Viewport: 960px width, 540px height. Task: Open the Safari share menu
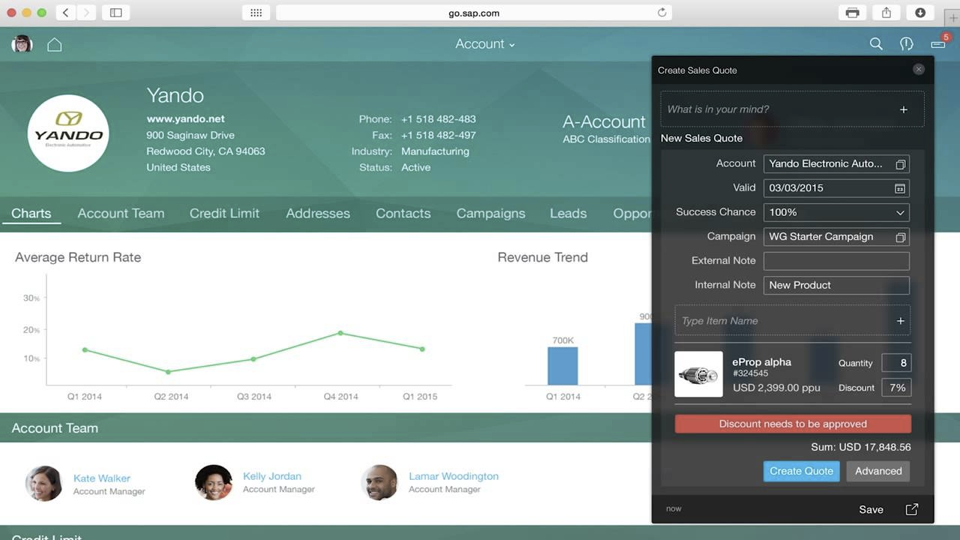point(886,12)
